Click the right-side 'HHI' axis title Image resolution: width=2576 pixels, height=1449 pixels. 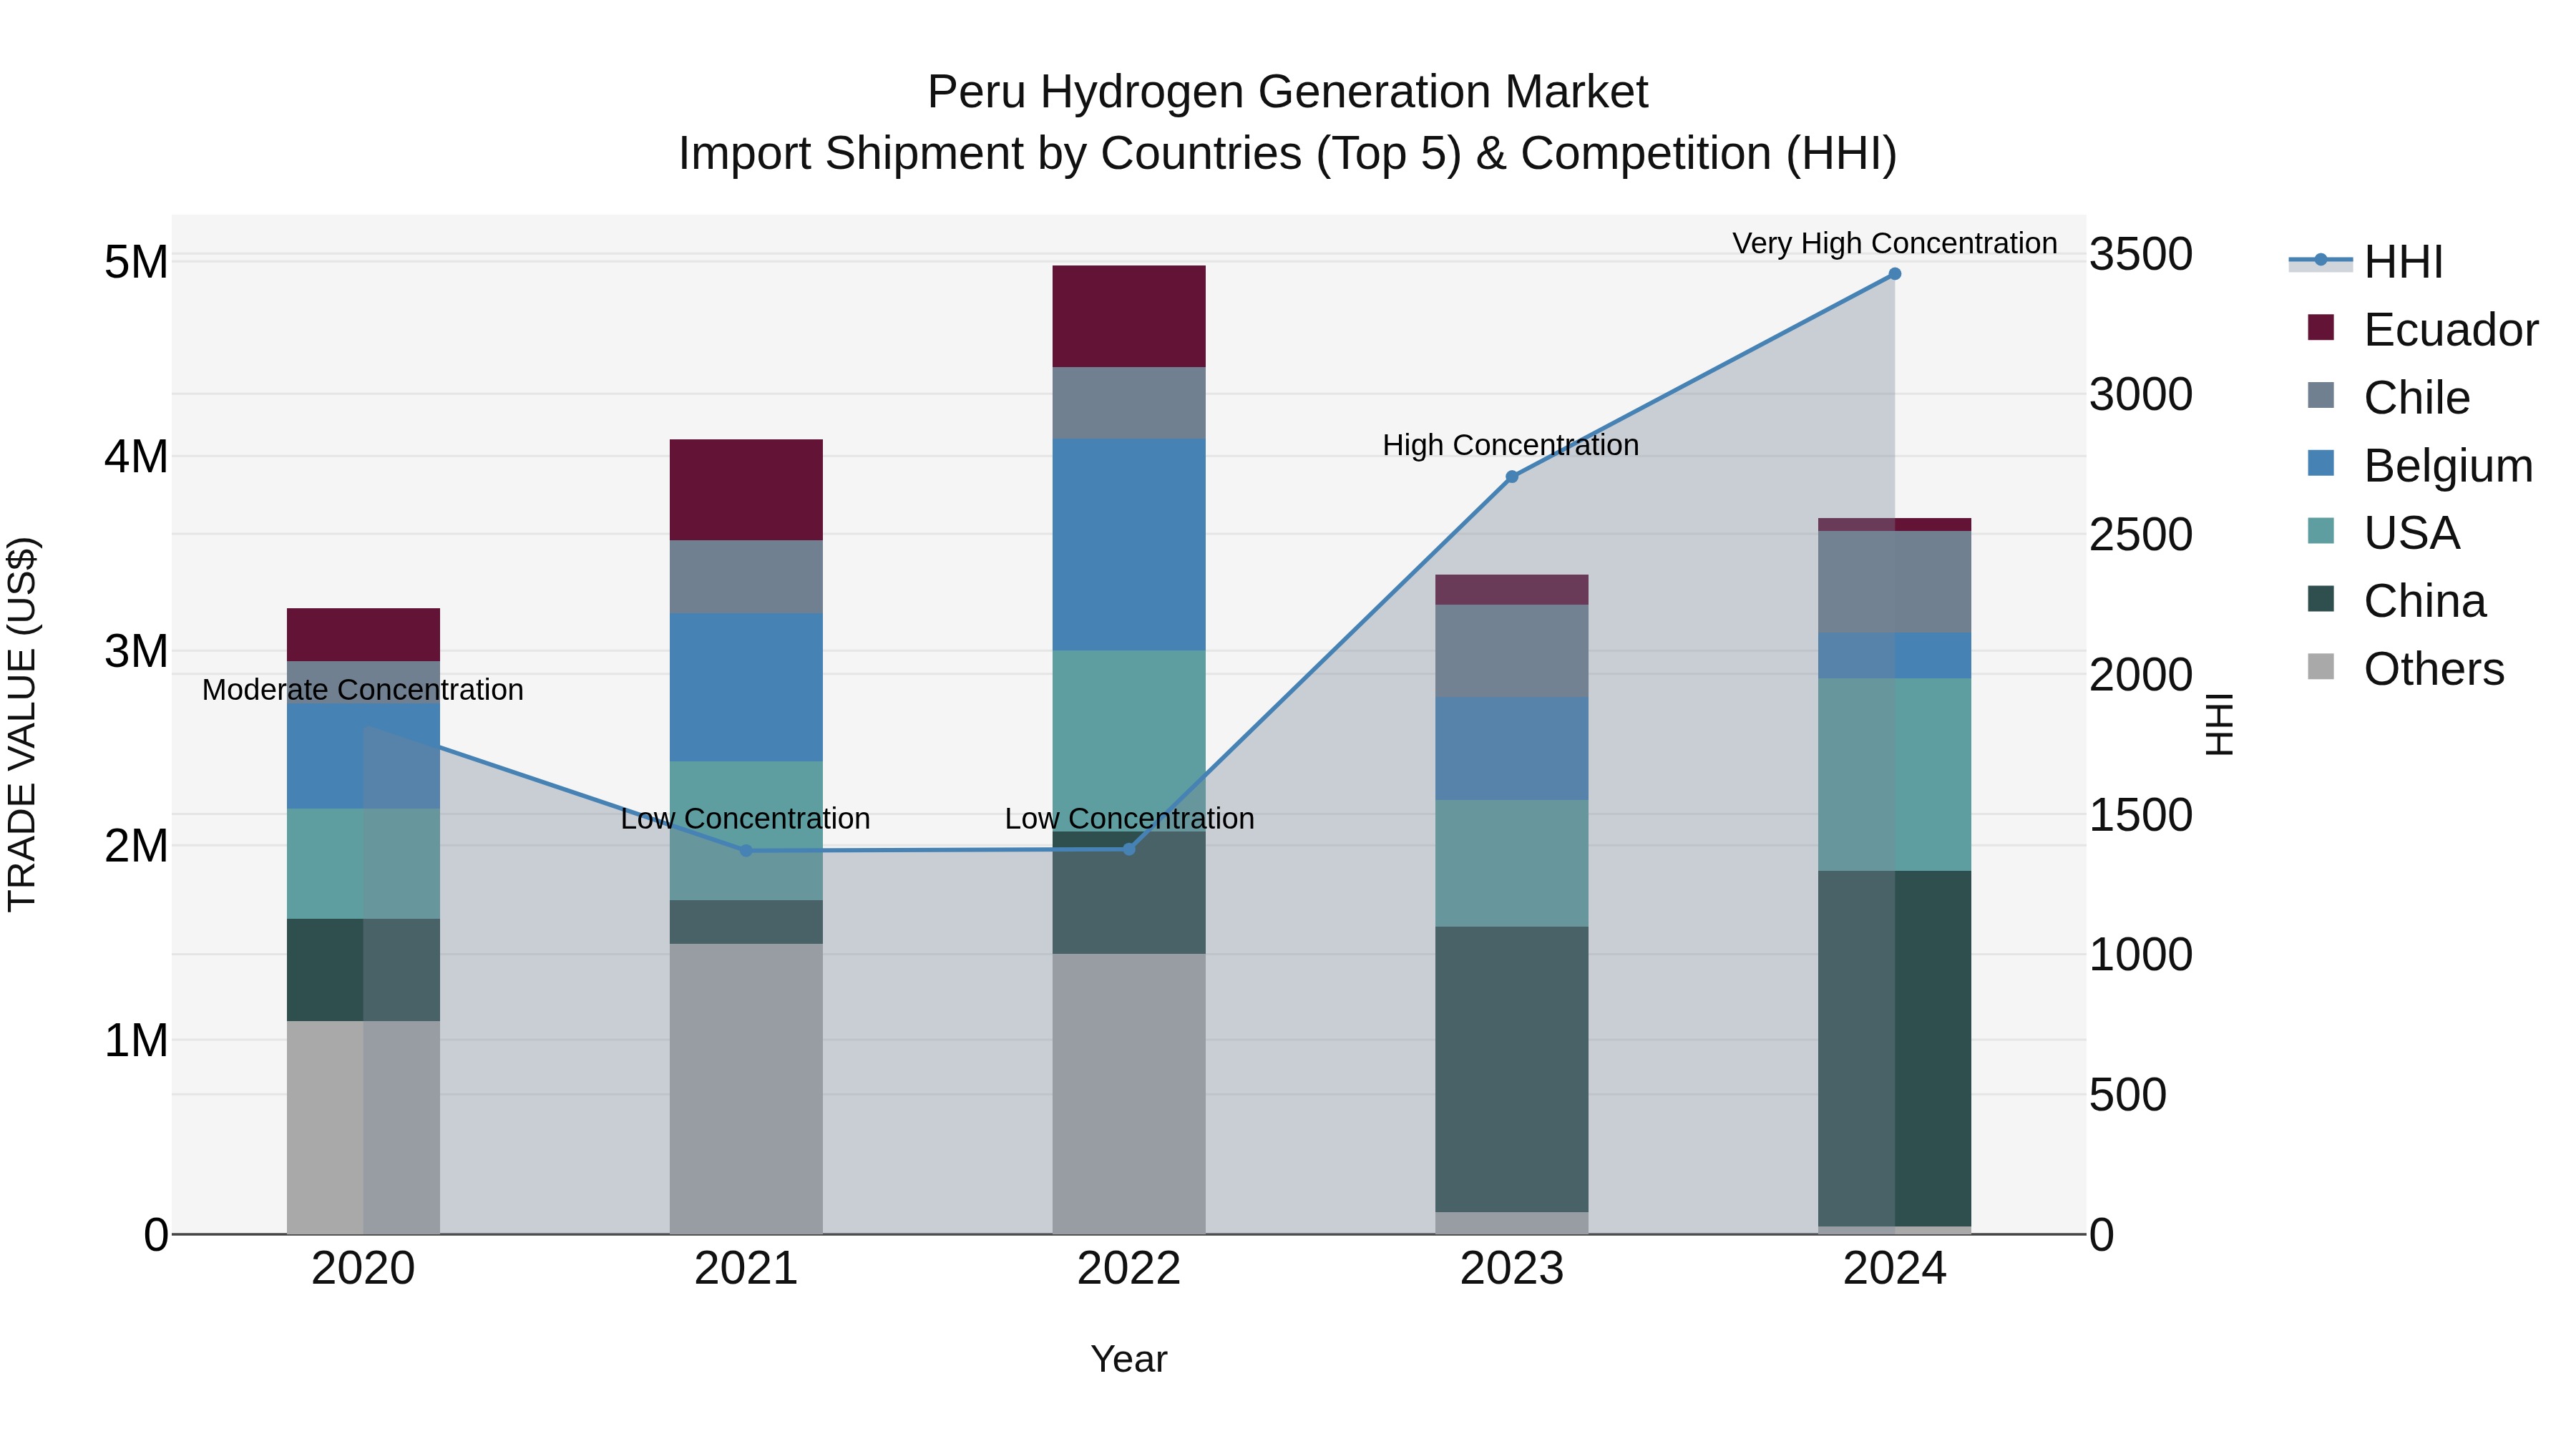click(x=2219, y=724)
